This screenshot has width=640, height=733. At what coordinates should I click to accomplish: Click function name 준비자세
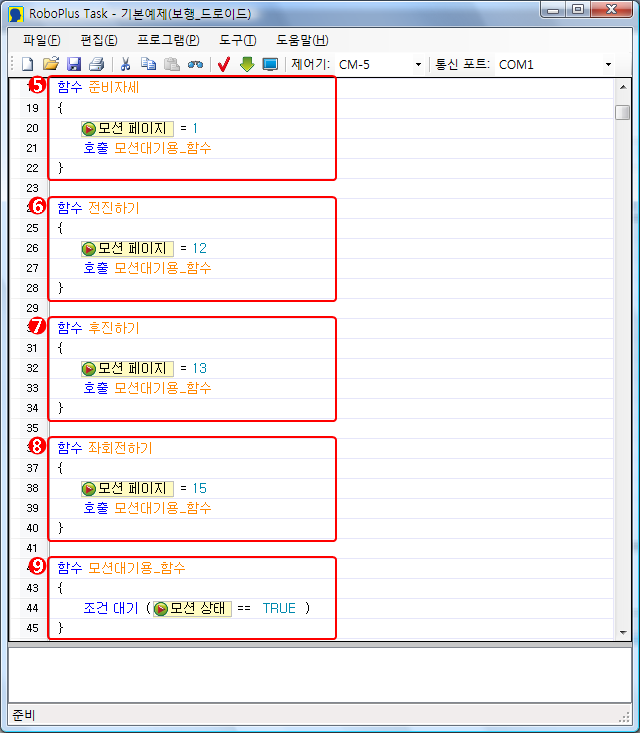click(x=114, y=87)
